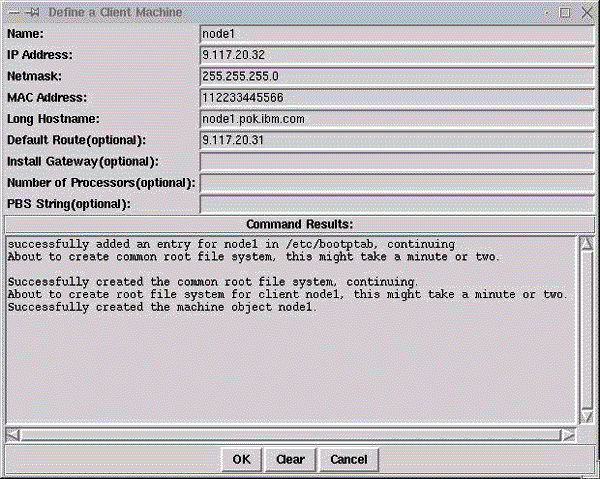Click the pin icon in title bar
600x479 pixels.
click(30, 12)
